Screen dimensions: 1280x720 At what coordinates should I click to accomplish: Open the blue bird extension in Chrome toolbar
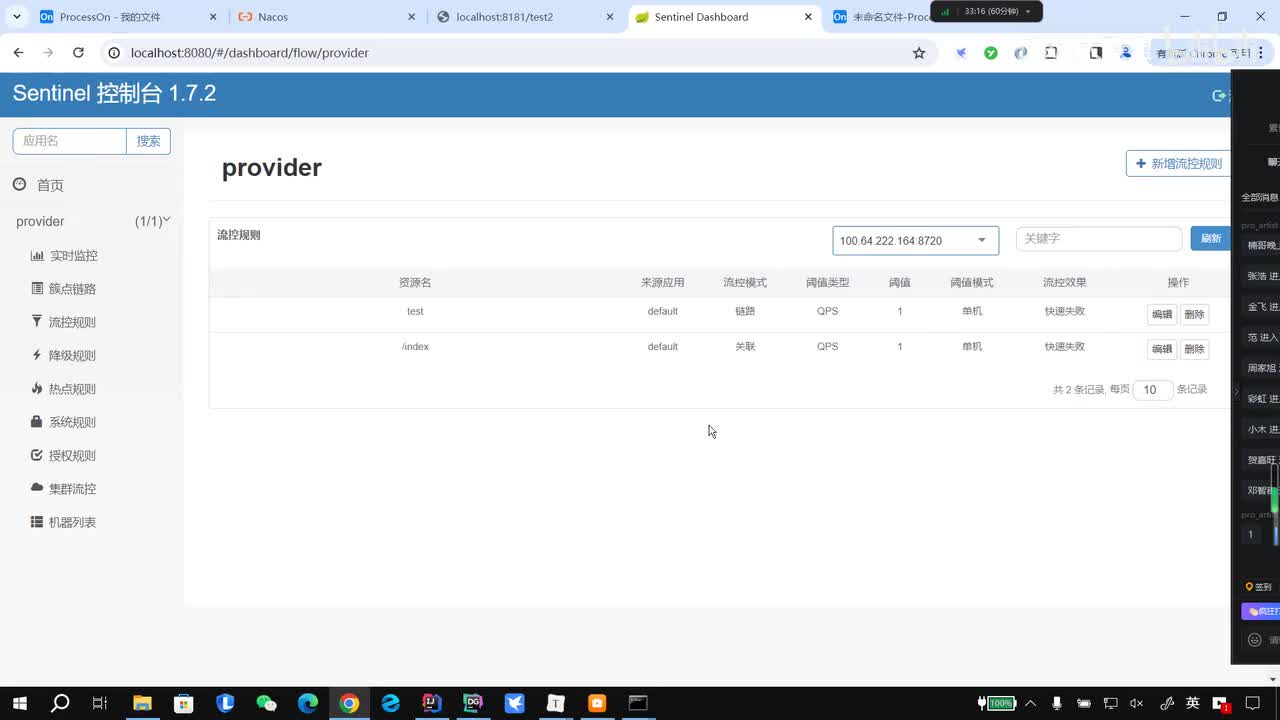tap(961, 53)
